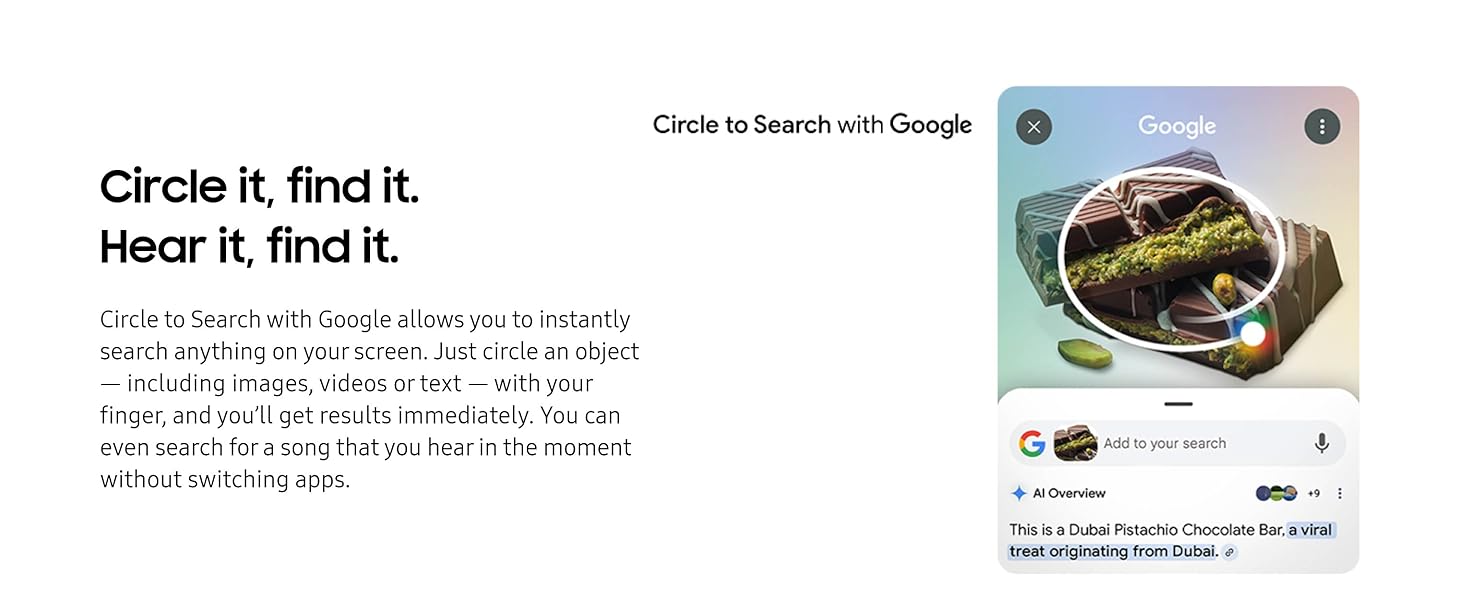Image resolution: width=1464 pixels, height=600 pixels.
Task: Click the Circle it, find it heading
Action: coord(259,187)
